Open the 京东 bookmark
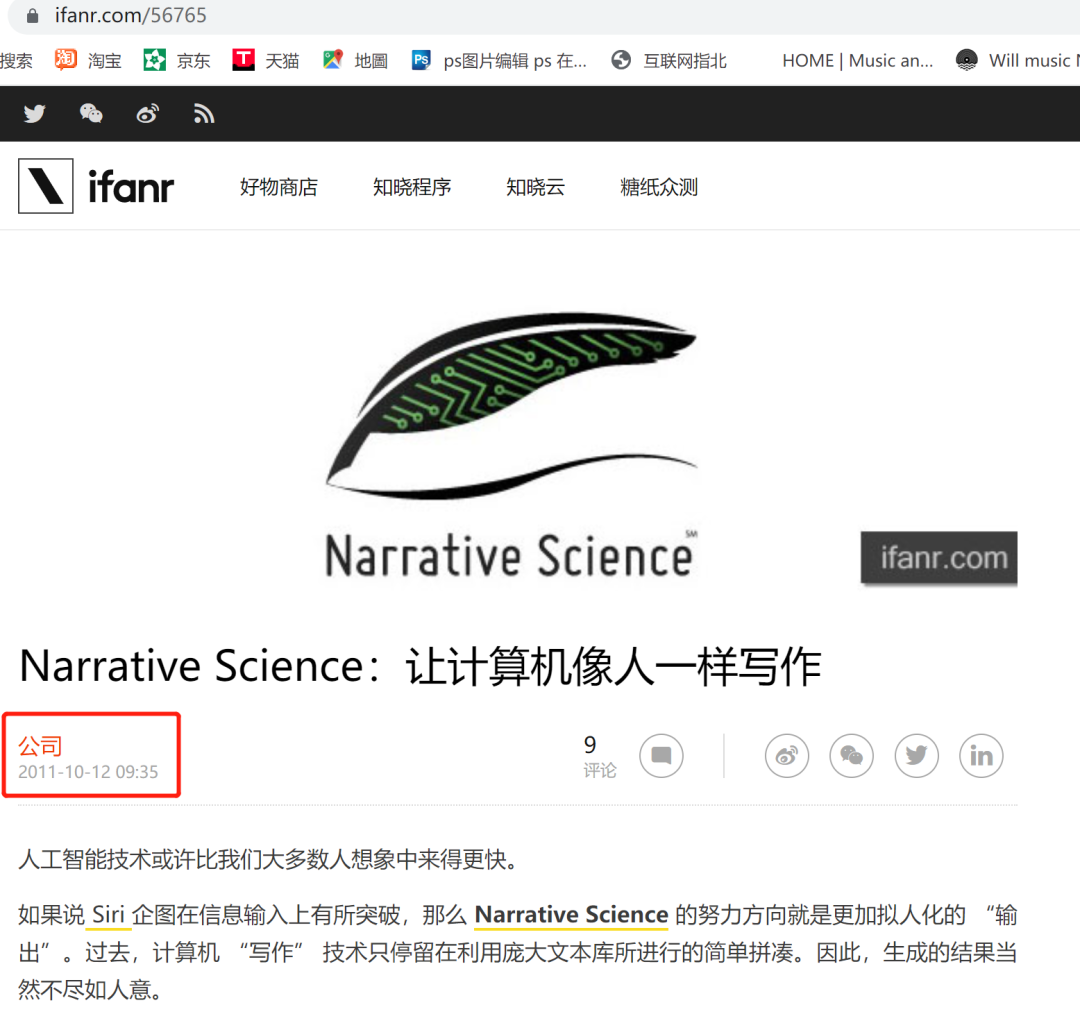The image size is (1080, 1014). click(176, 60)
